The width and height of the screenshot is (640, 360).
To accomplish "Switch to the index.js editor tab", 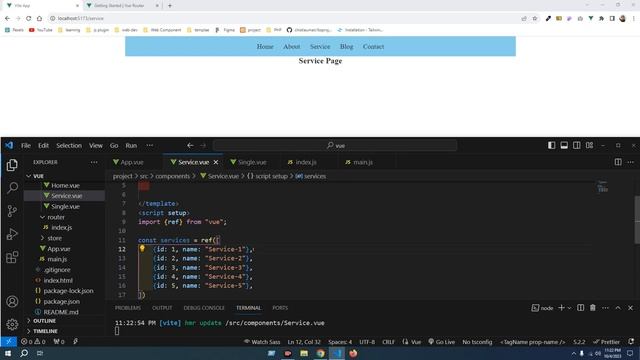I will (x=306, y=162).
